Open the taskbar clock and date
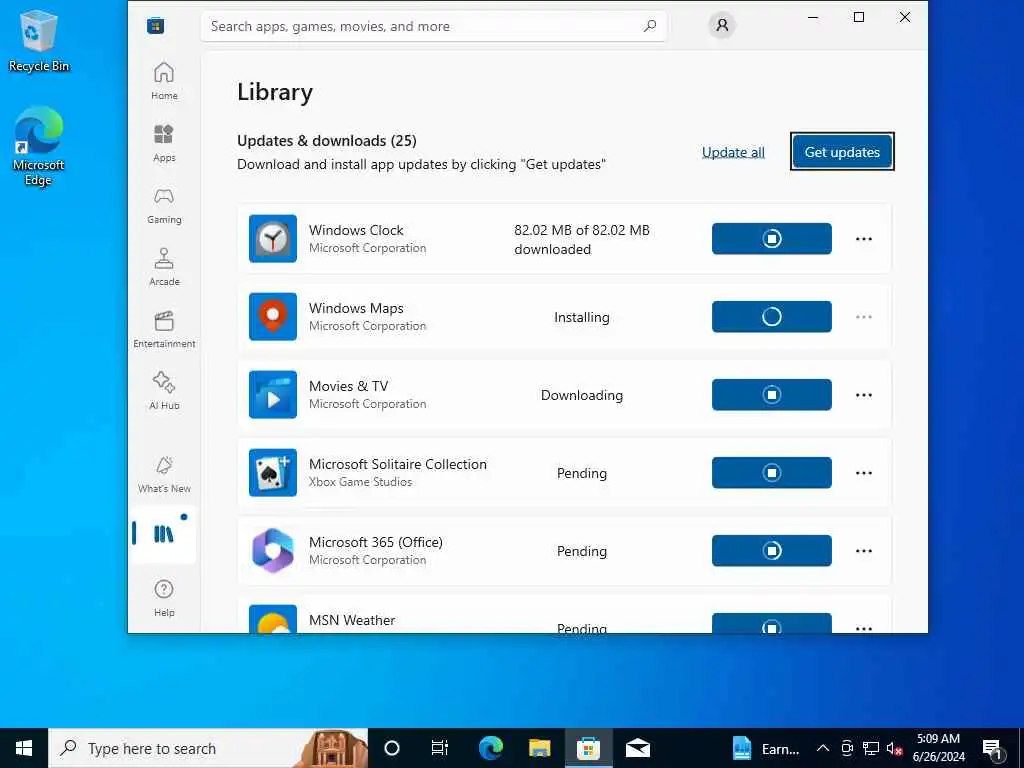1024x768 pixels. click(938, 748)
